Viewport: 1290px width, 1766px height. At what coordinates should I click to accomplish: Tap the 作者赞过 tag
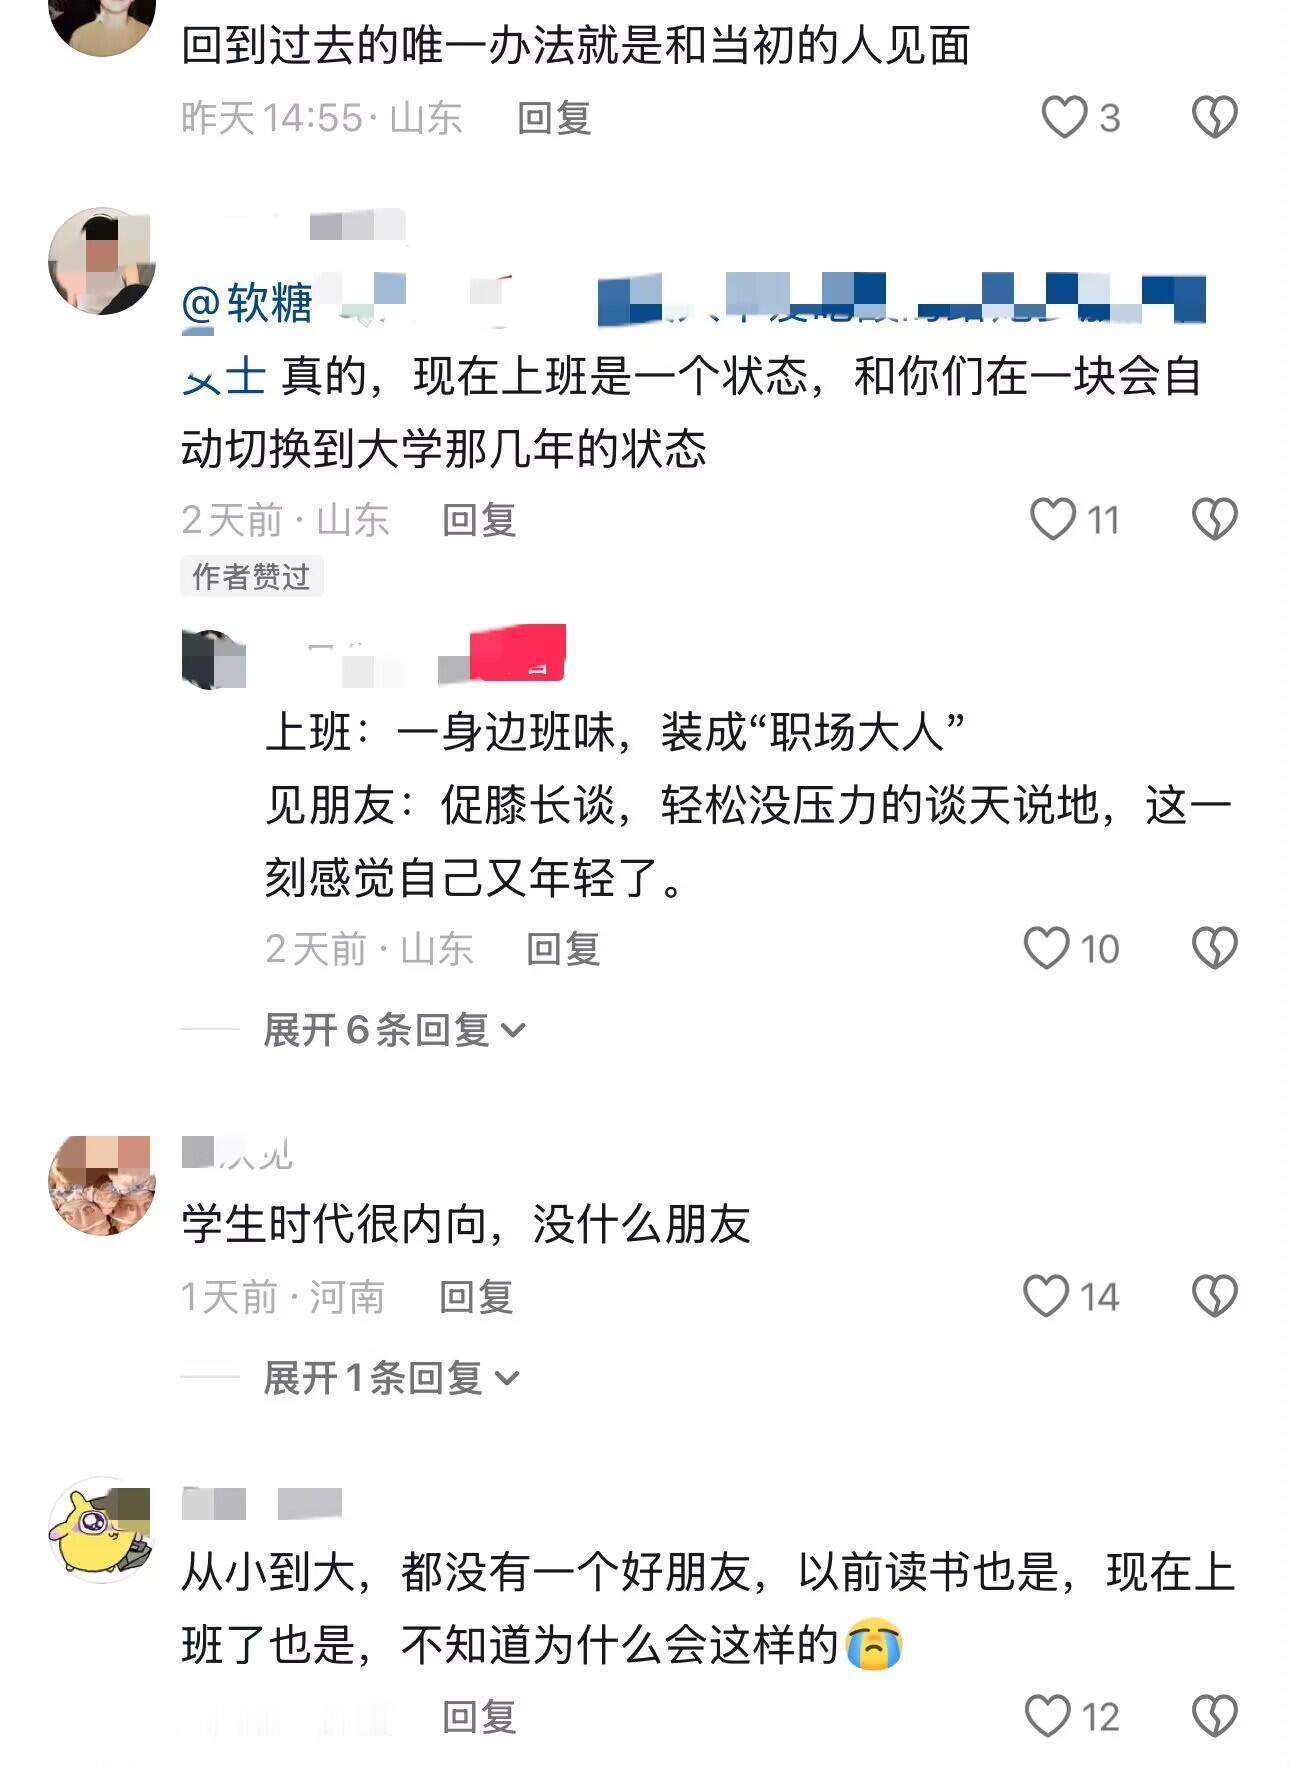tap(251, 577)
